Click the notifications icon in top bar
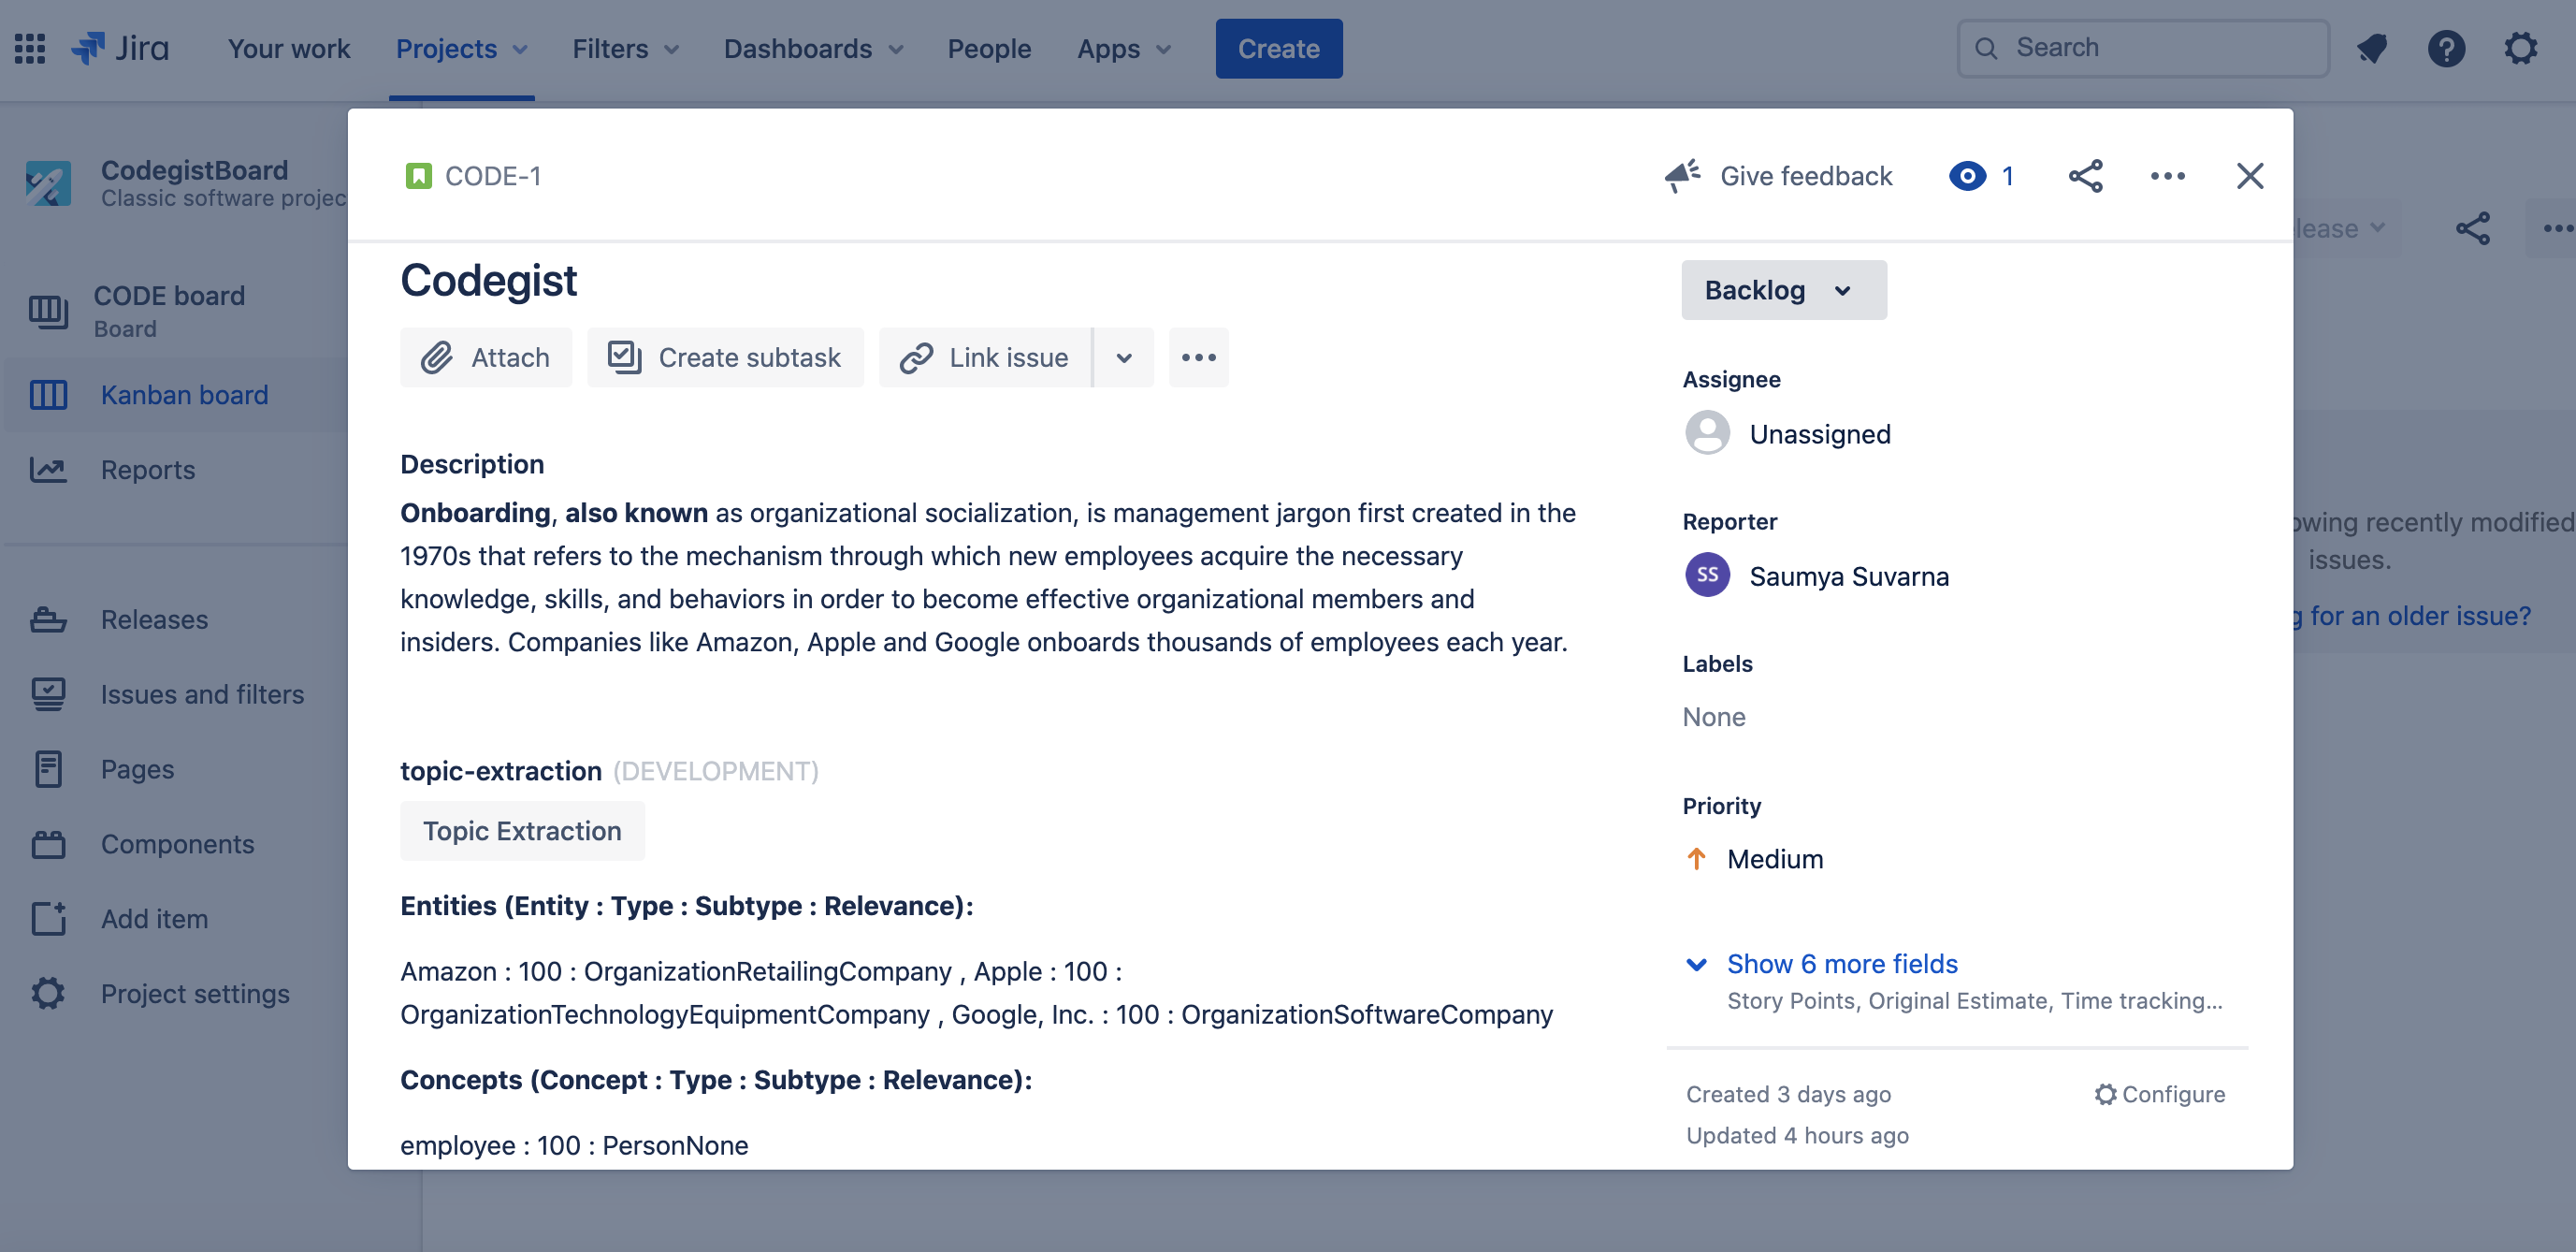 (x=2371, y=48)
